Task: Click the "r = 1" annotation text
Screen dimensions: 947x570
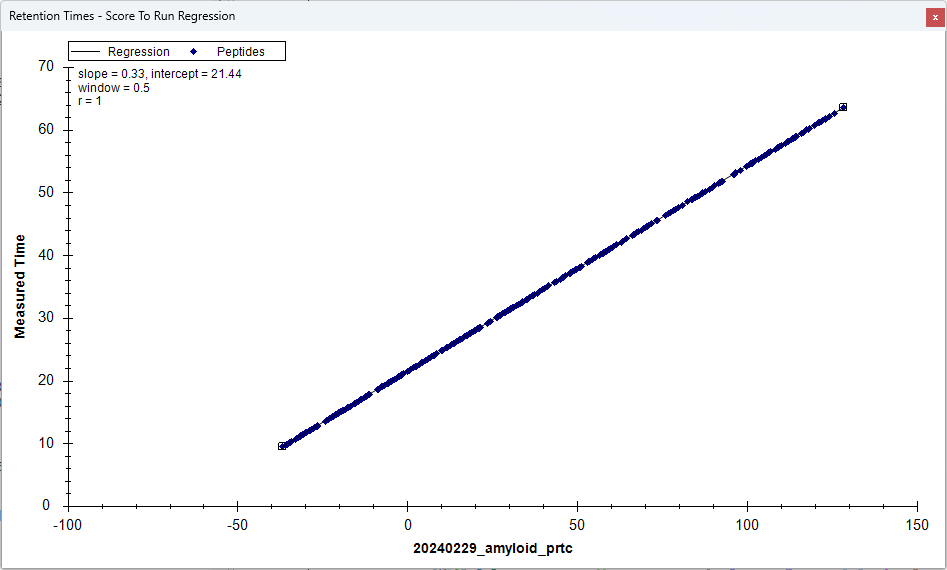Action: (90, 101)
